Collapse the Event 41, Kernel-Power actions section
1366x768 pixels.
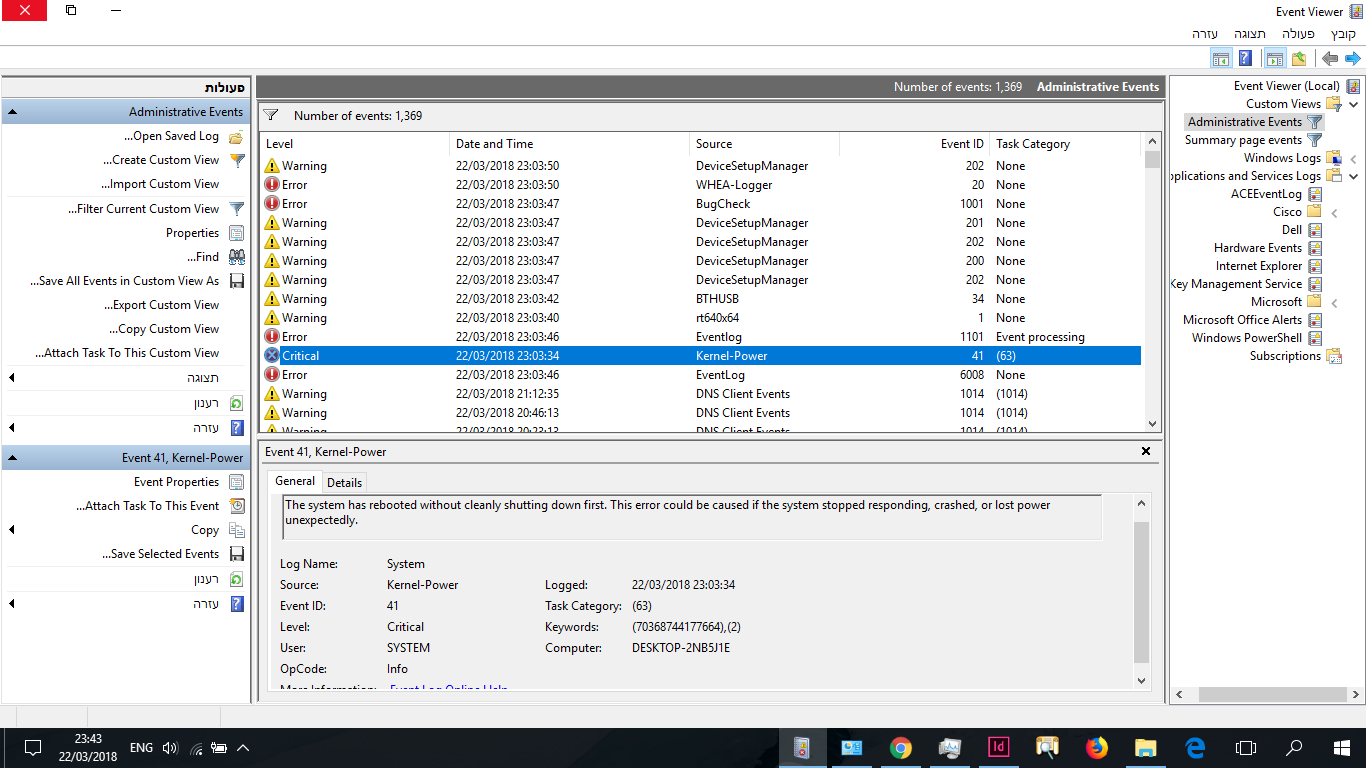click(12, 458)
